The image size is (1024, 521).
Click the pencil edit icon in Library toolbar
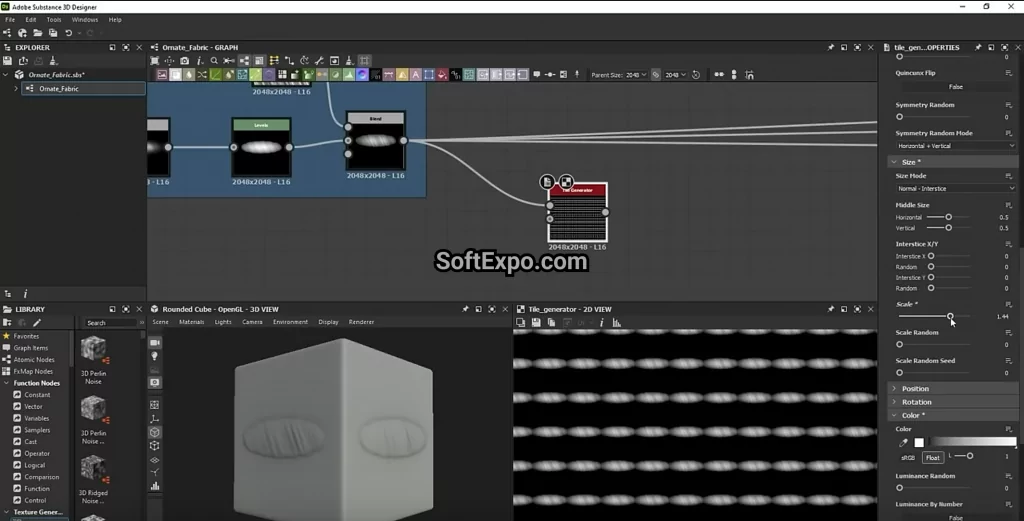click(x=37, y=323)
